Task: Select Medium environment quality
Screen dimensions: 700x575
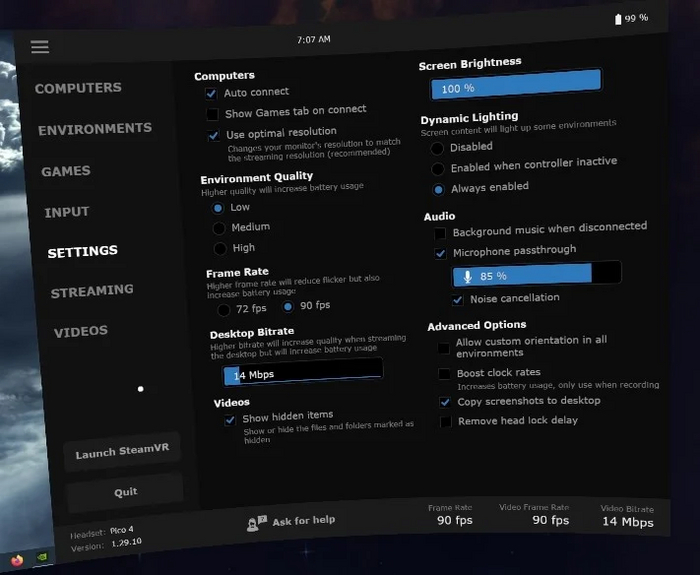Action: click(219, 228)
